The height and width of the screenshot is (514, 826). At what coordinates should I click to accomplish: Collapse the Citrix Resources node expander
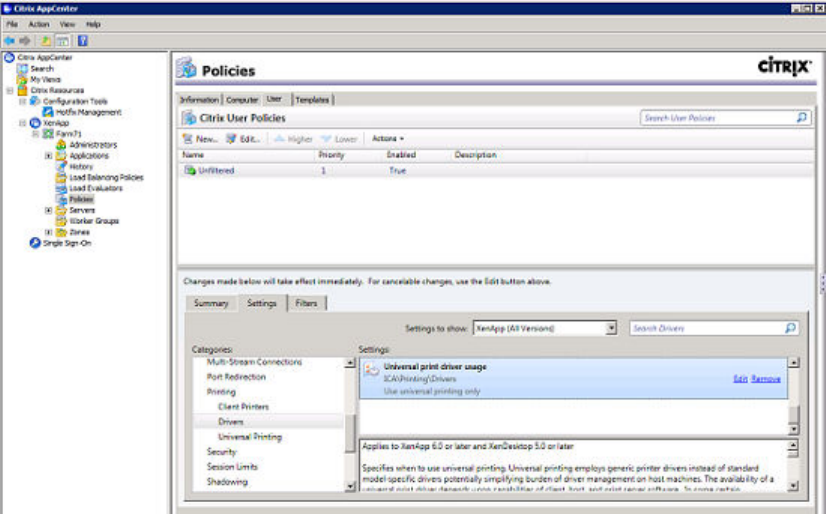tap(9, 91)
